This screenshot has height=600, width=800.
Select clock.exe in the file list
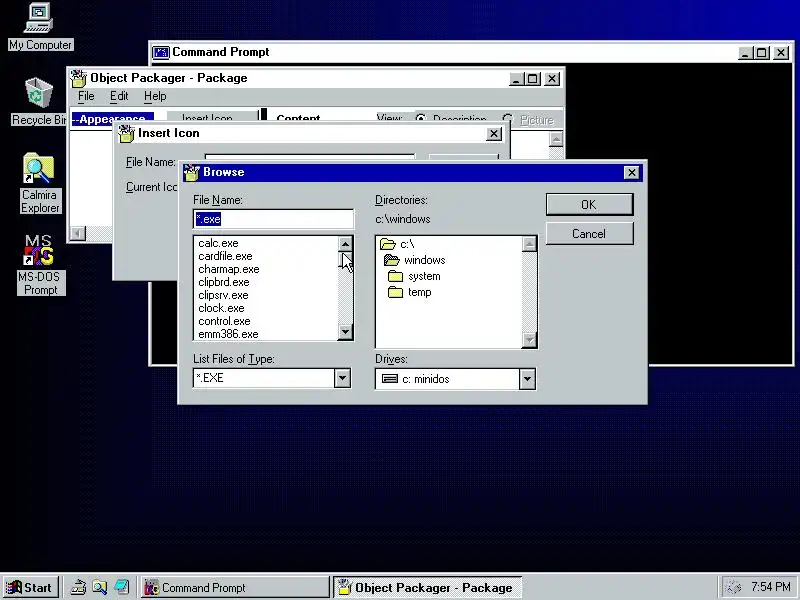coord(221,308)
